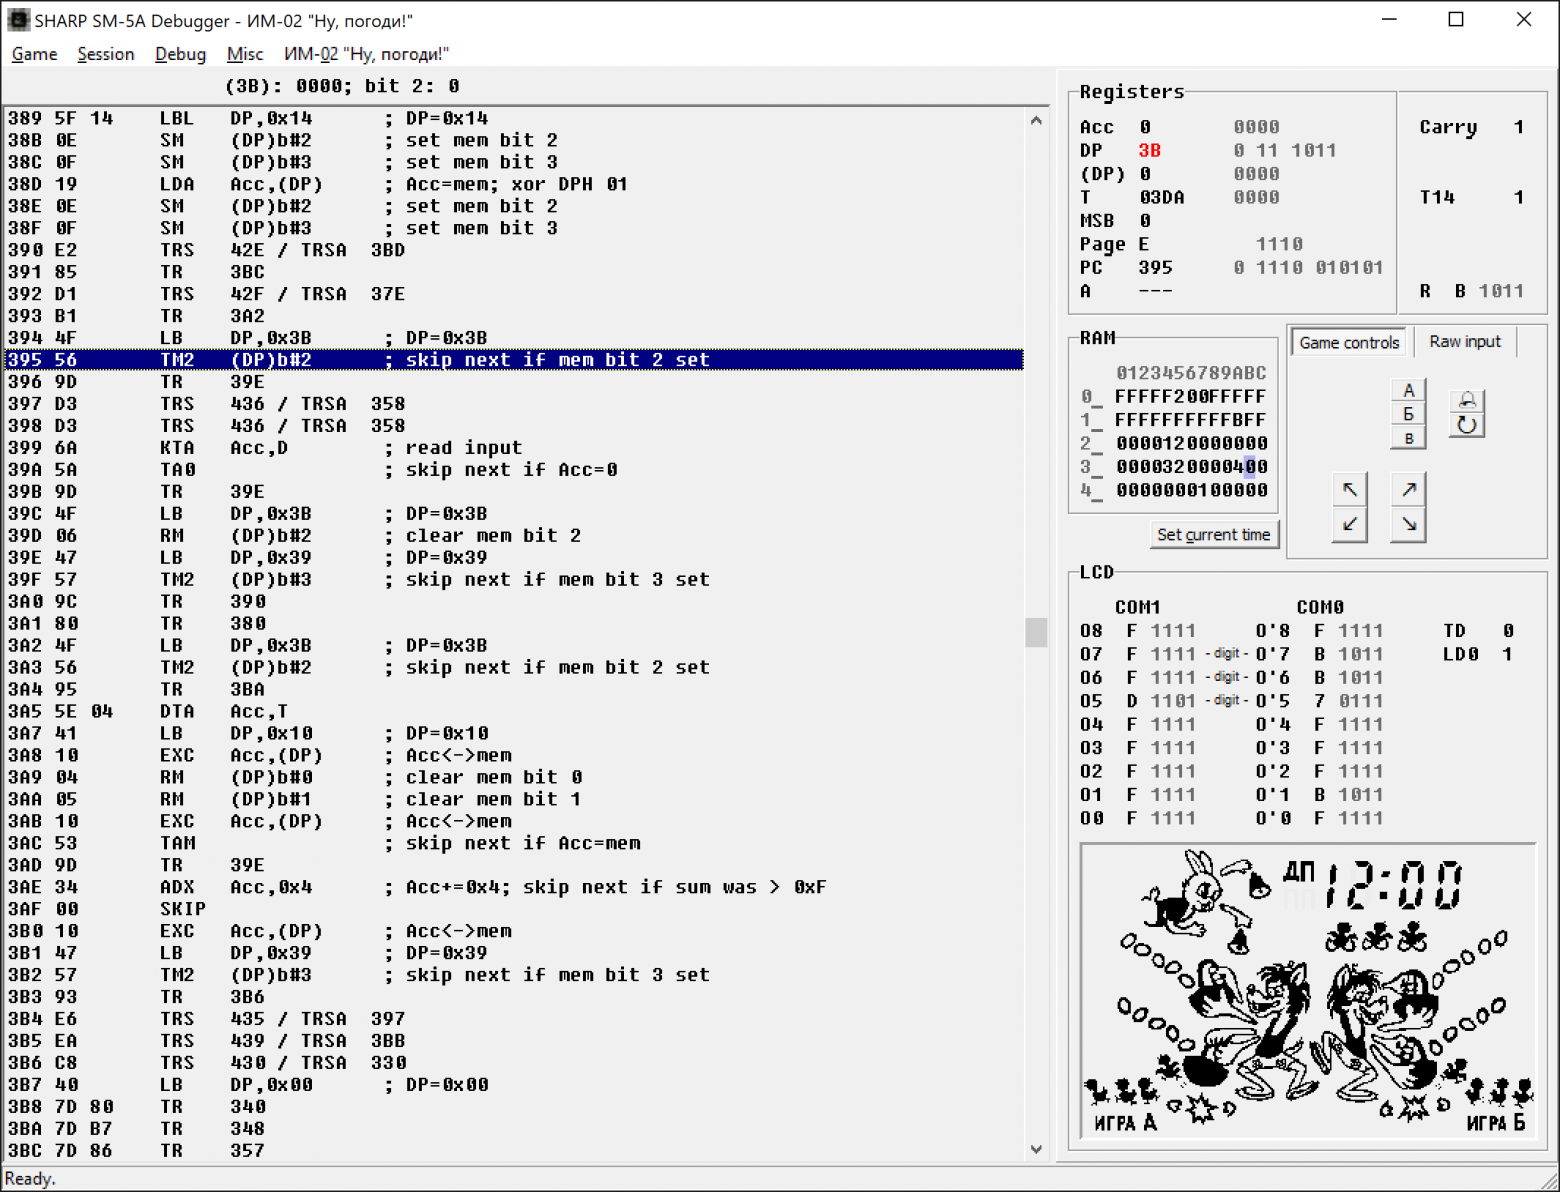1560x1192 pixels.
Task: Click RAM row 0 value FFFFF200FFFFF
Action: (1191, 397)
